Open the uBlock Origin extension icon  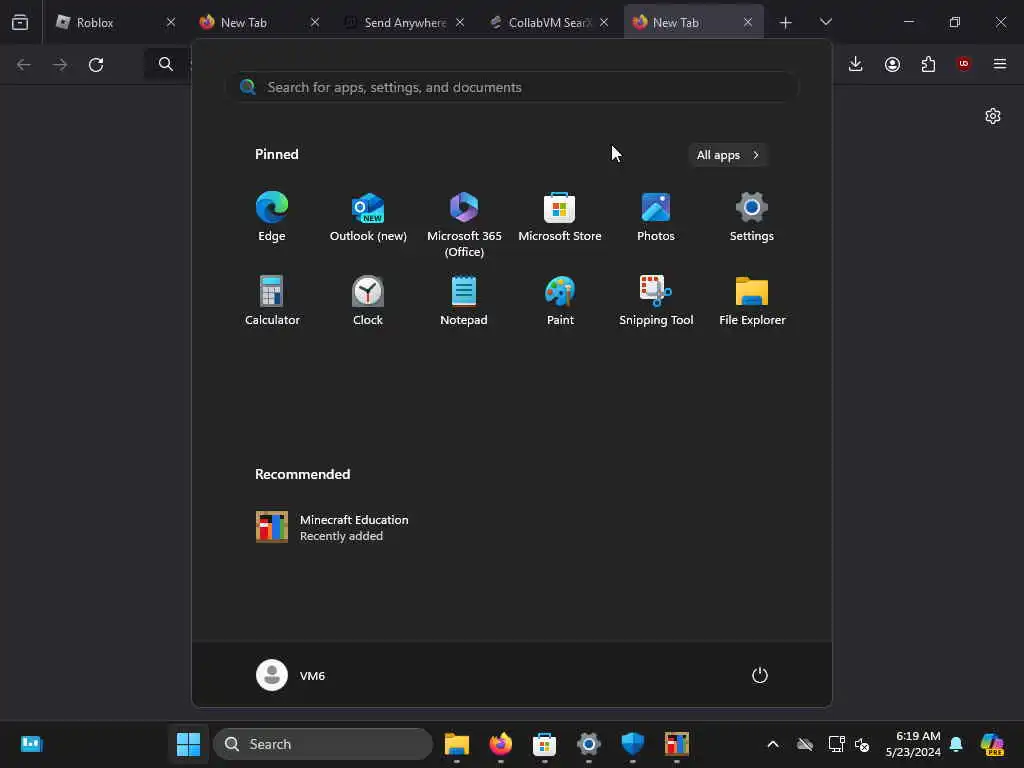964,64
